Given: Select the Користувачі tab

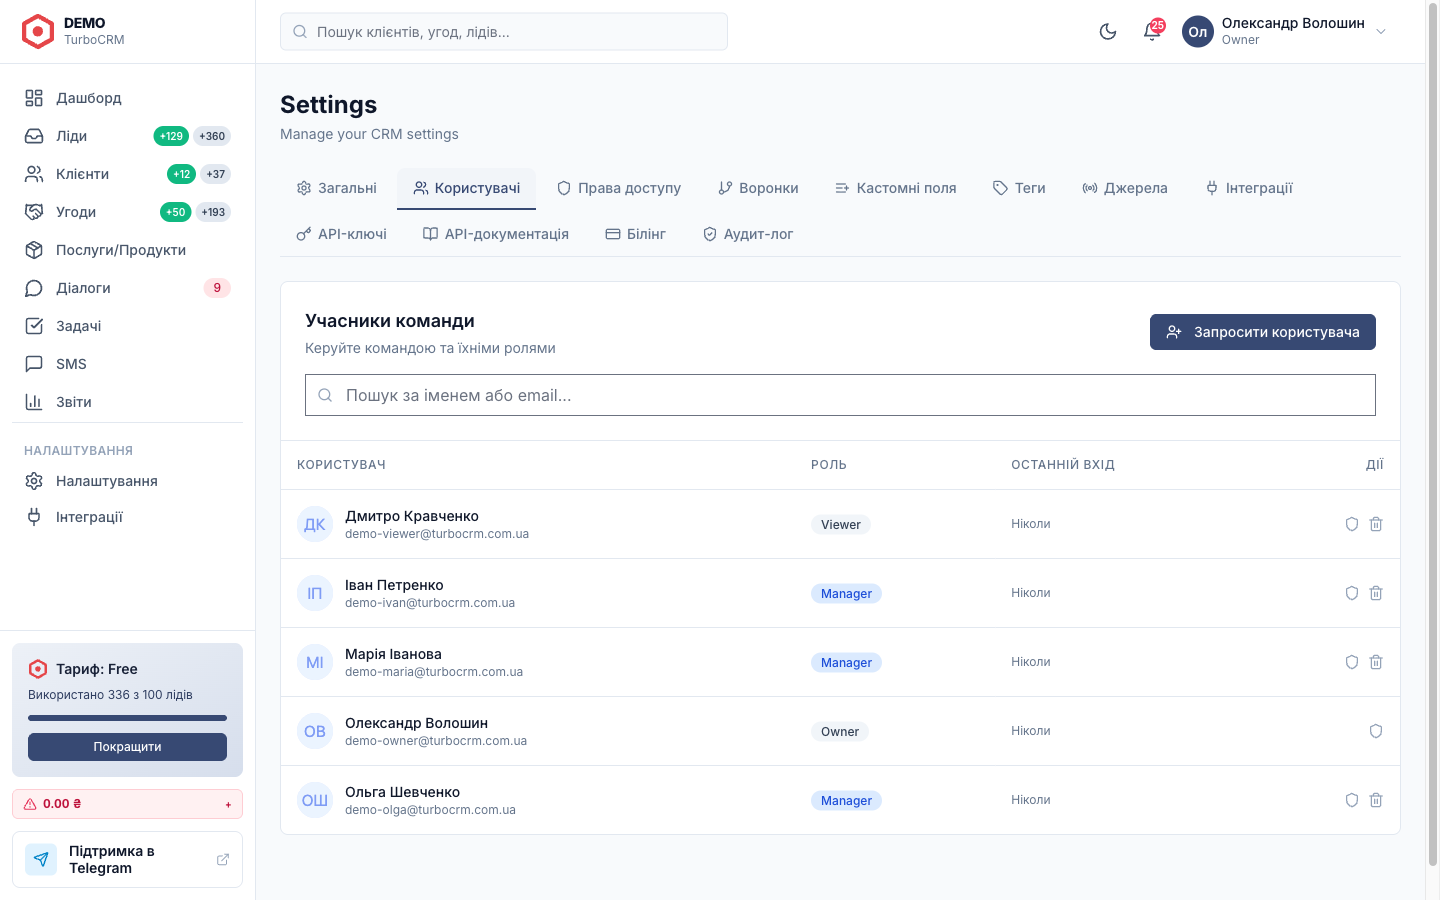Looking at the screenshot, I should click(467, 188).
